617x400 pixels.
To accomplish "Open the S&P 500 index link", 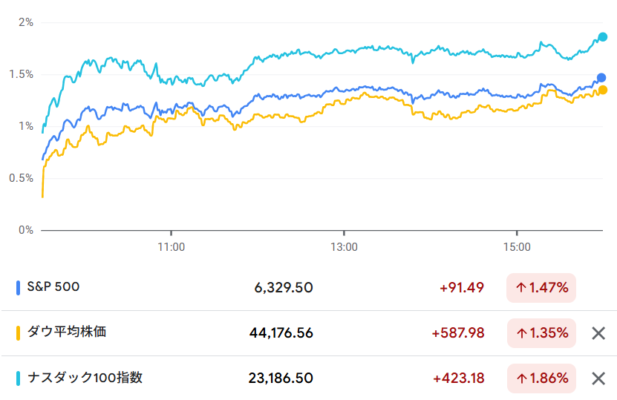I will 53,287.
